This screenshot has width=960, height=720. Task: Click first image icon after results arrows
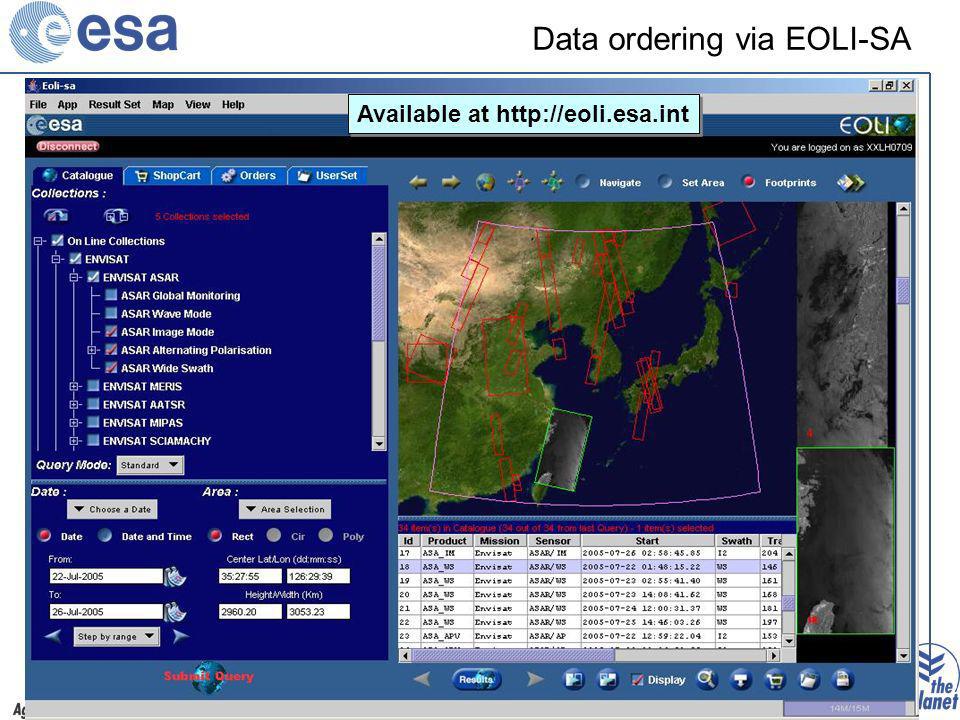[x=574, y=680]
